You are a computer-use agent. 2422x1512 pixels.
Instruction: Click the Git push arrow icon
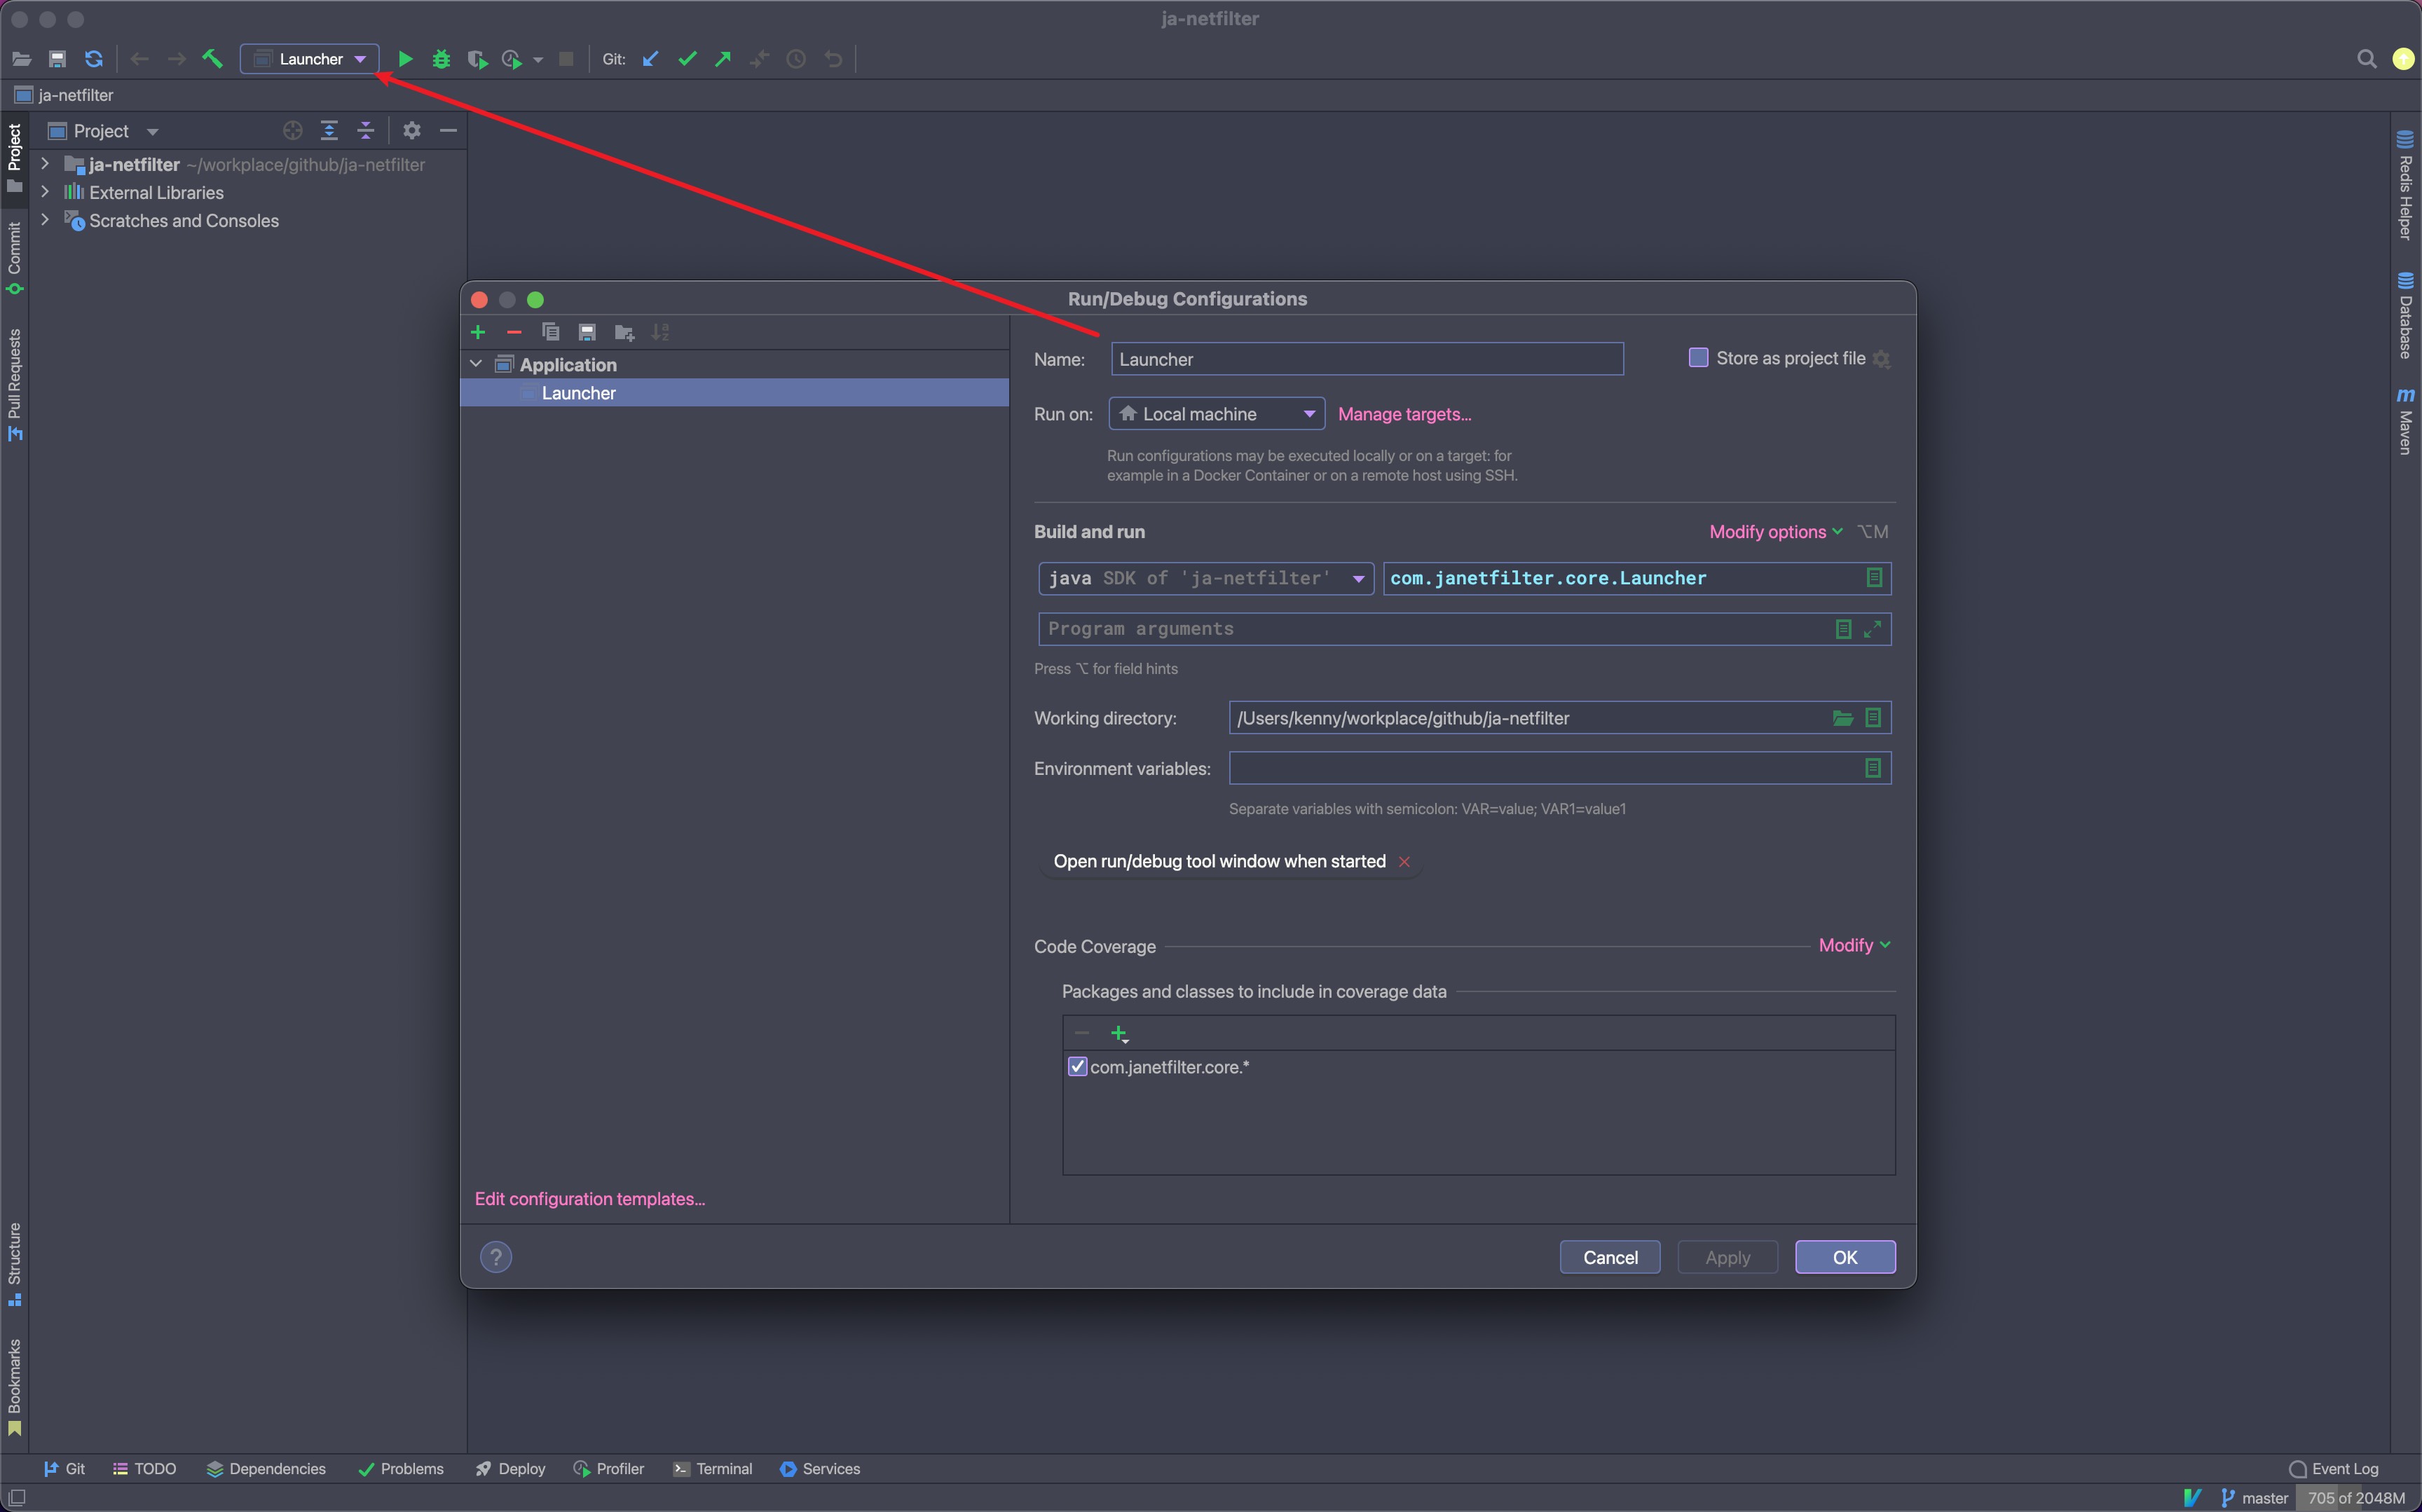pos(723,59)
